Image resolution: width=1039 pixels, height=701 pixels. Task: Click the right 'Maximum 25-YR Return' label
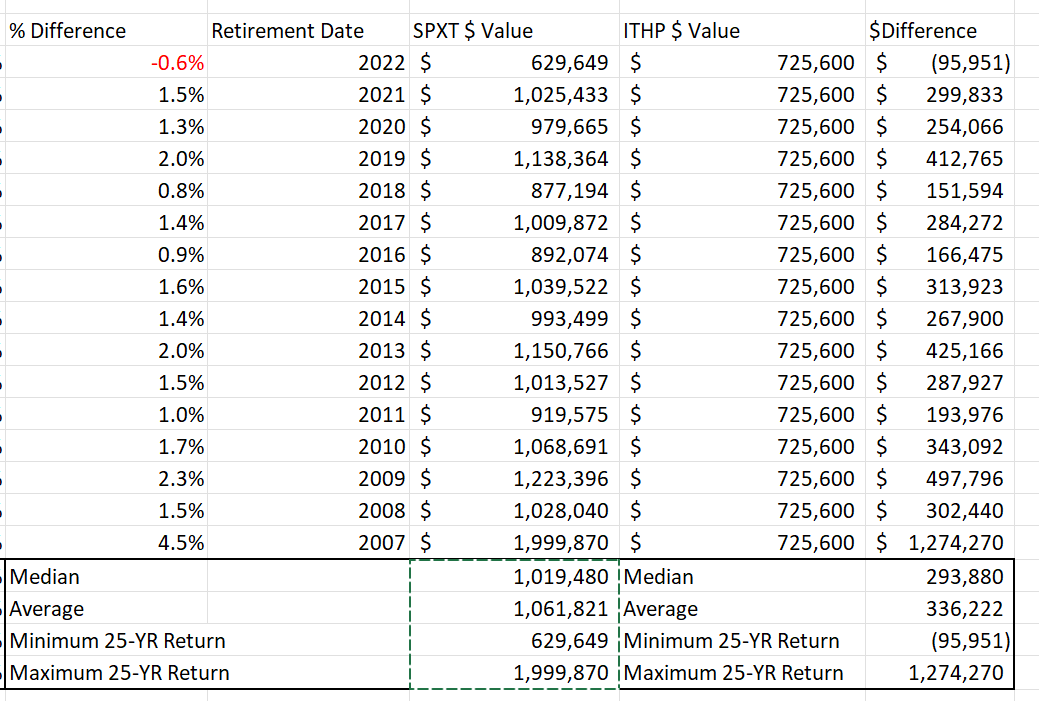pos(734,673)
